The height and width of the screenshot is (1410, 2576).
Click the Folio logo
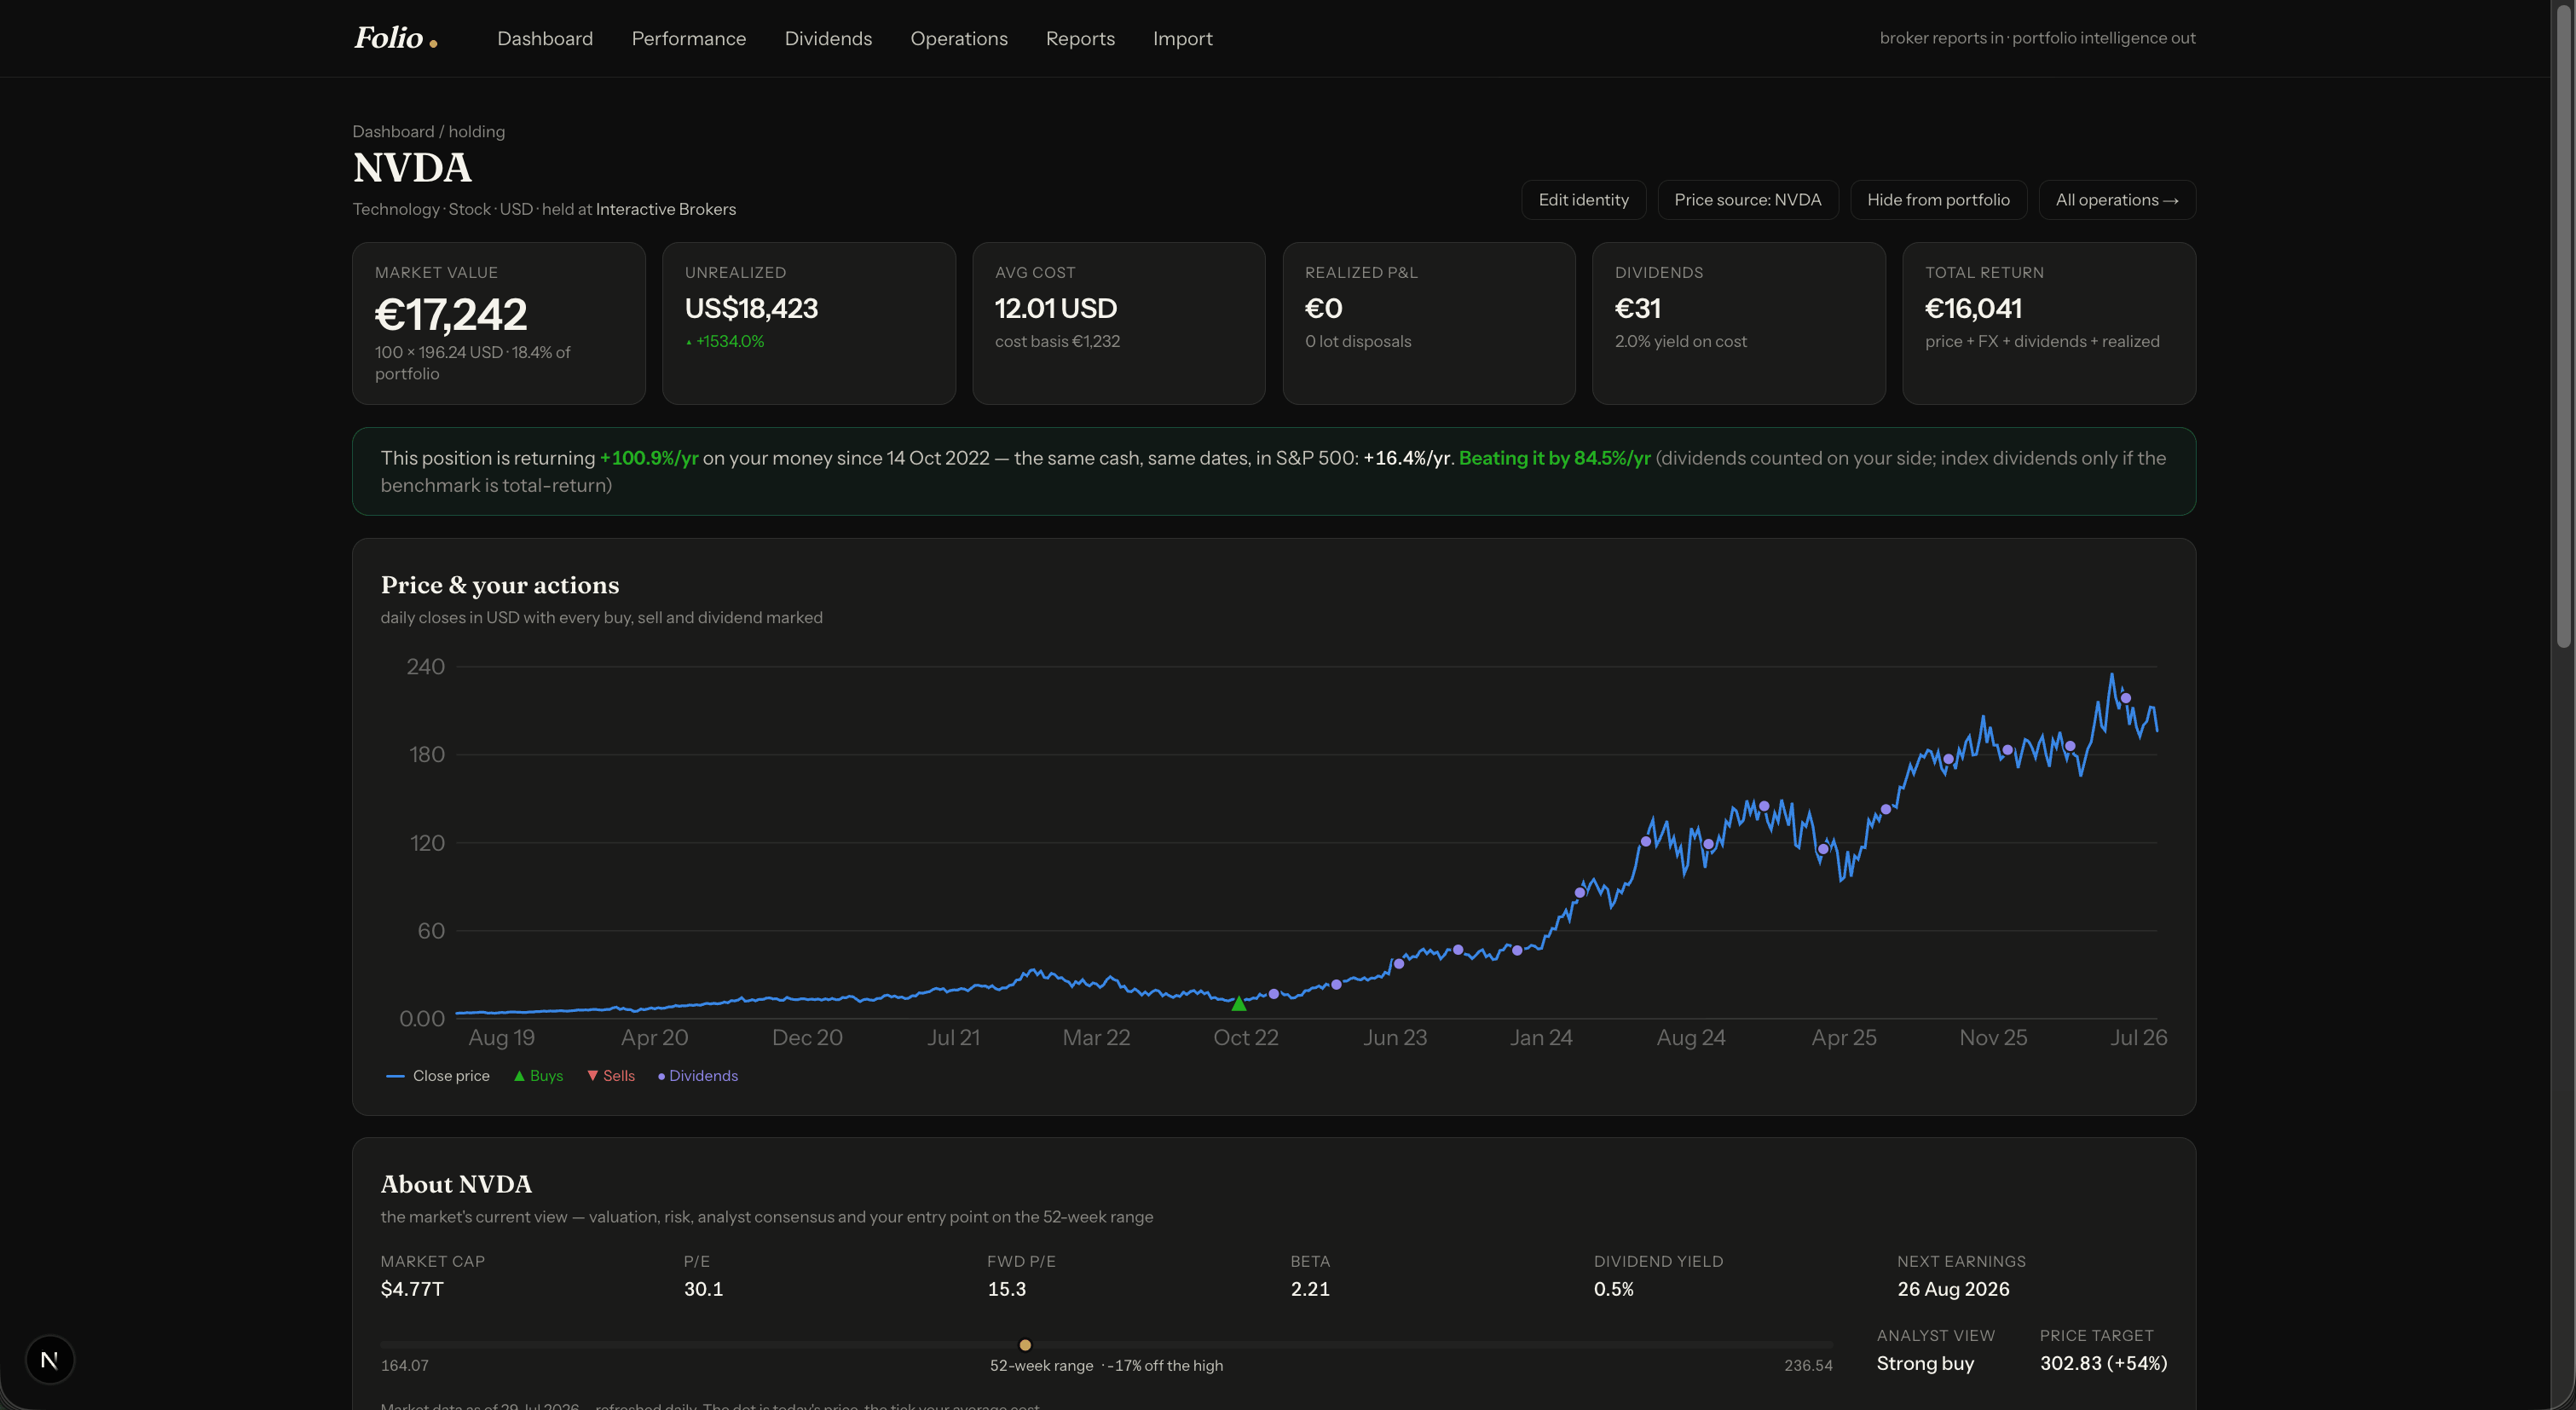click(395, 38)
